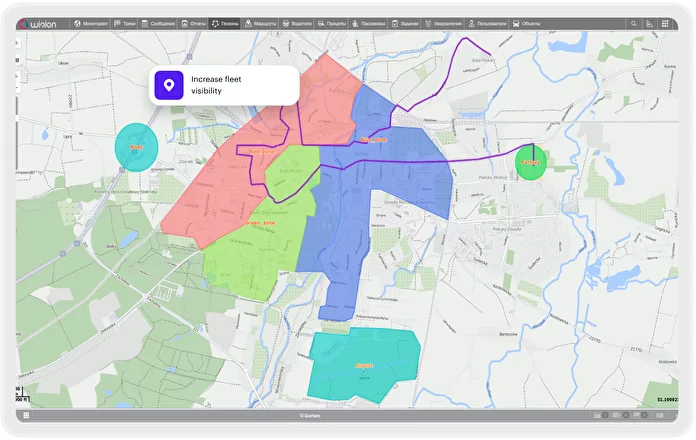This screenshot has width=696, height=440.
Task: Click the 'Increase fleet visibility' label
Action: coord(220,85)
